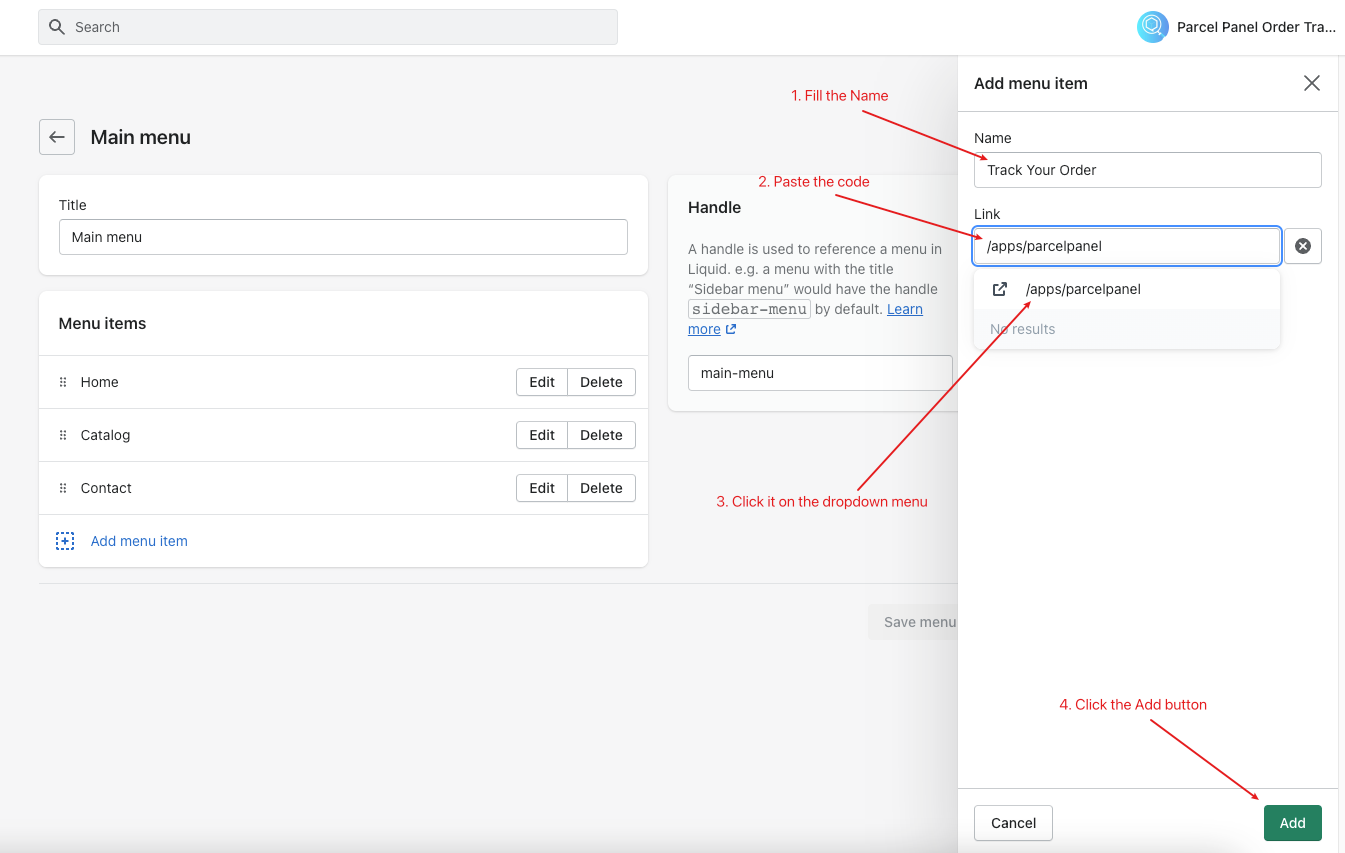Click the top Search bar
The image size is (1345, 853).
[x=328, y=27]
